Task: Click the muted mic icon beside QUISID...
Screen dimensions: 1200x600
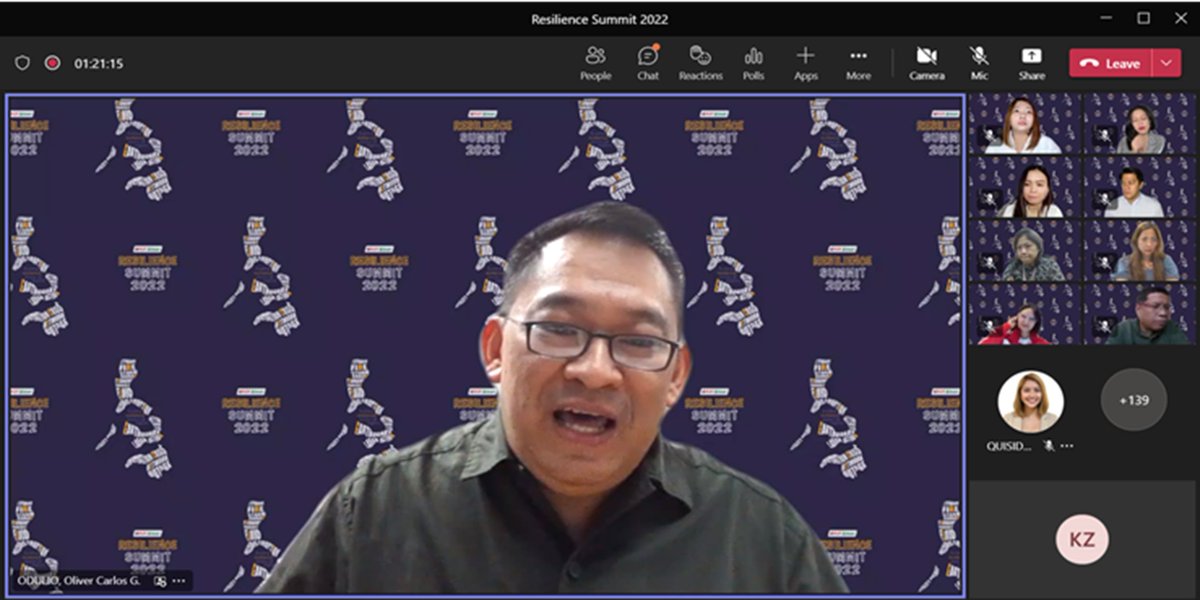Action: (x=1049, y=445)
